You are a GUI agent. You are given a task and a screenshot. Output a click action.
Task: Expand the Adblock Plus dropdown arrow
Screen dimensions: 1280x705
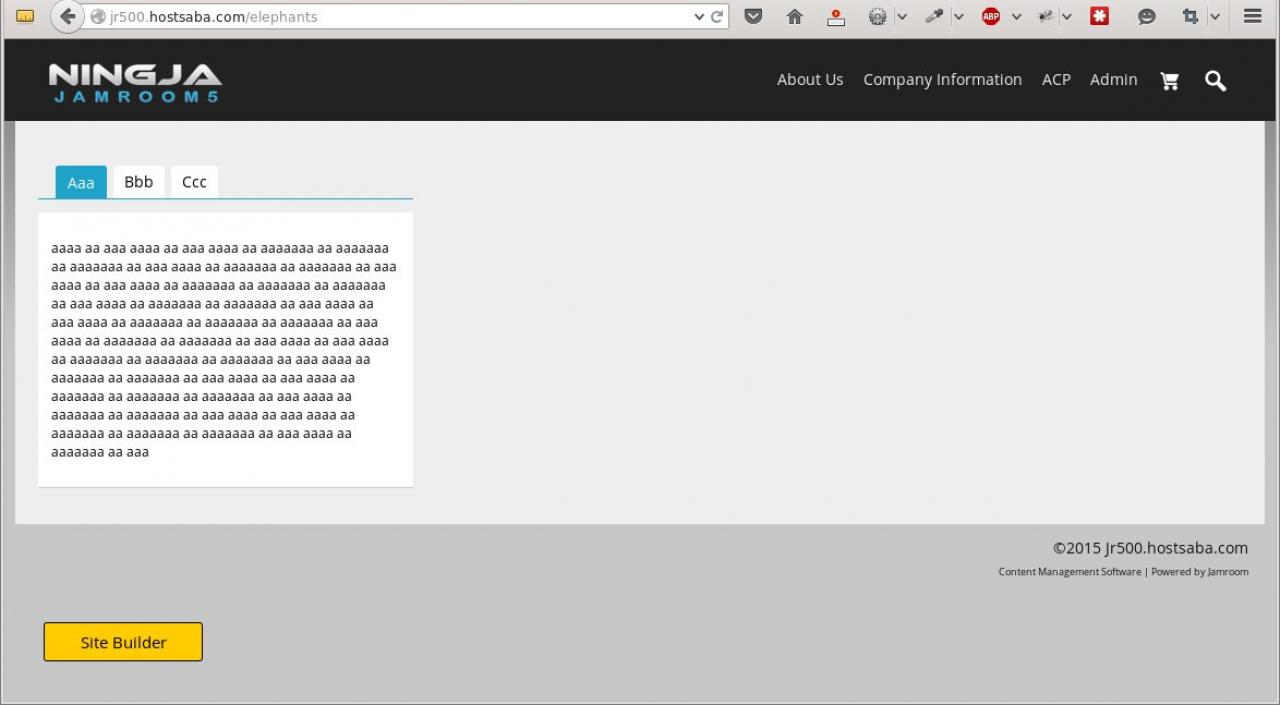(x=1016, y=16)
